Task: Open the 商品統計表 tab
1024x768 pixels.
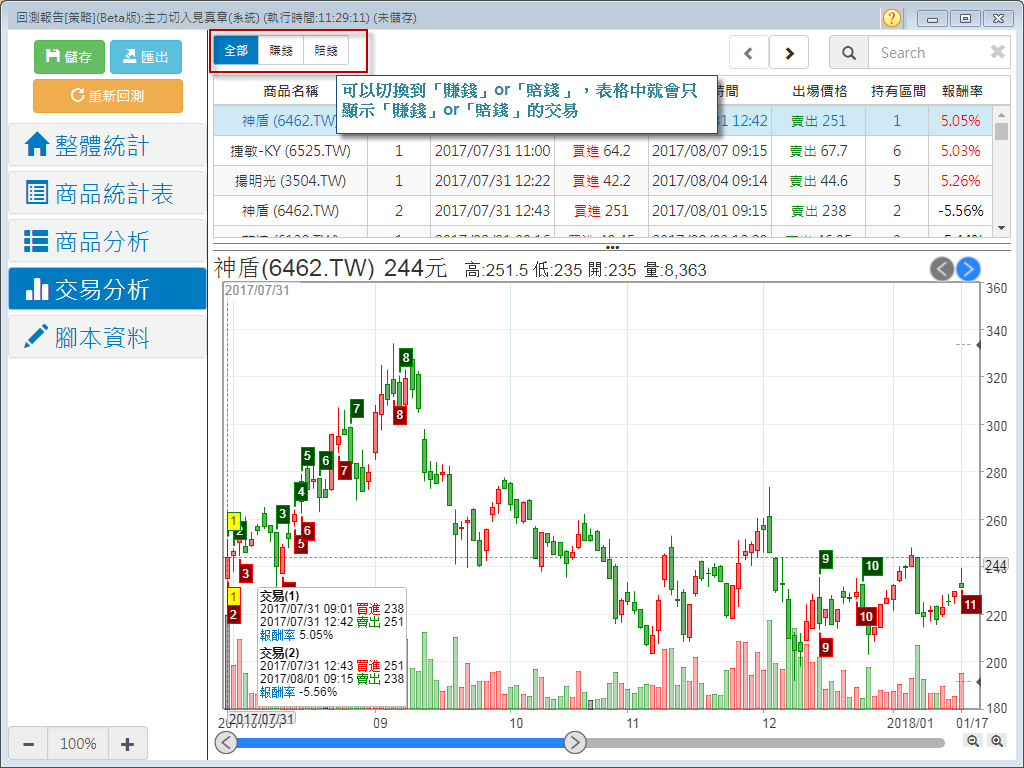Action: click(x=106, y=193)
